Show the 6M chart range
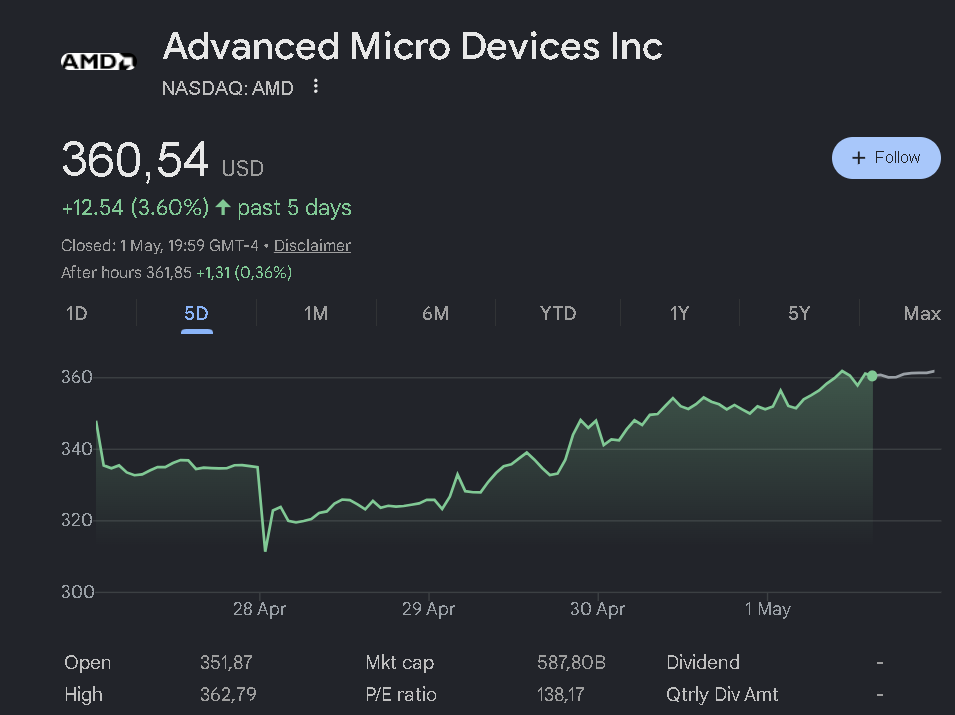This screenshot has height=715, width=955. pos(435,314)
